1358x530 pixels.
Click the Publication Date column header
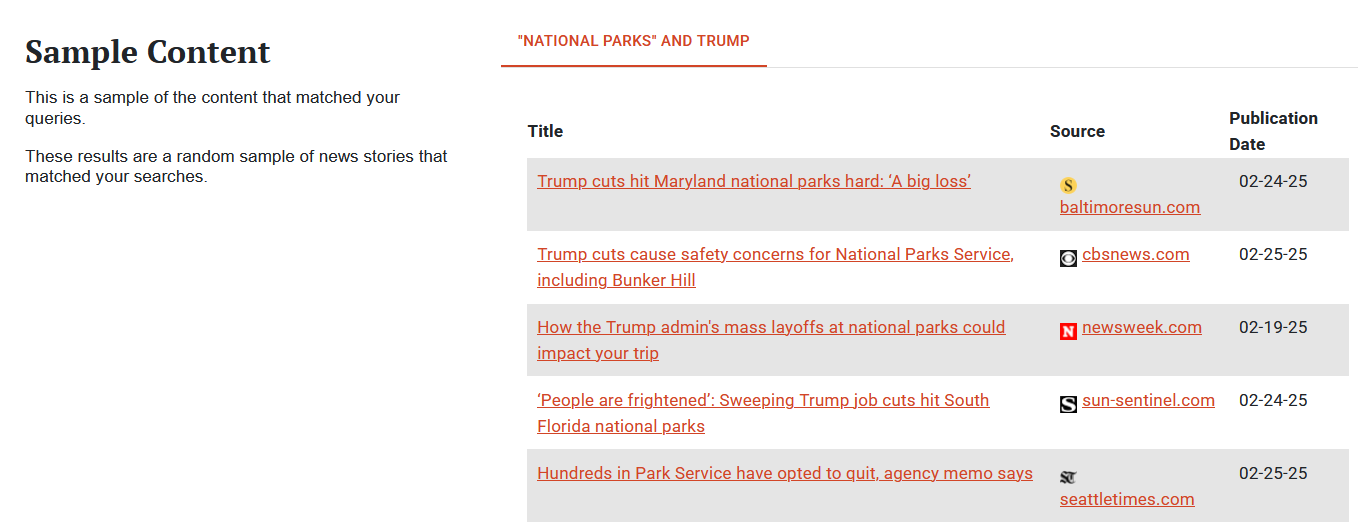(x=1273, y=131)
